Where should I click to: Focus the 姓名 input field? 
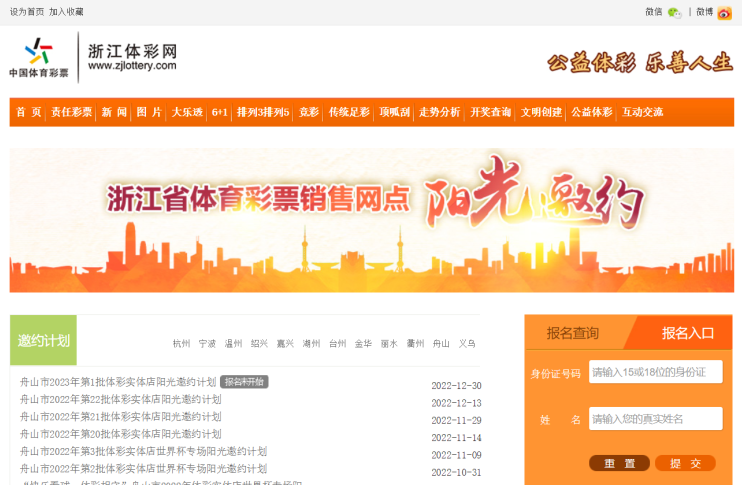(x=655, y=419)
